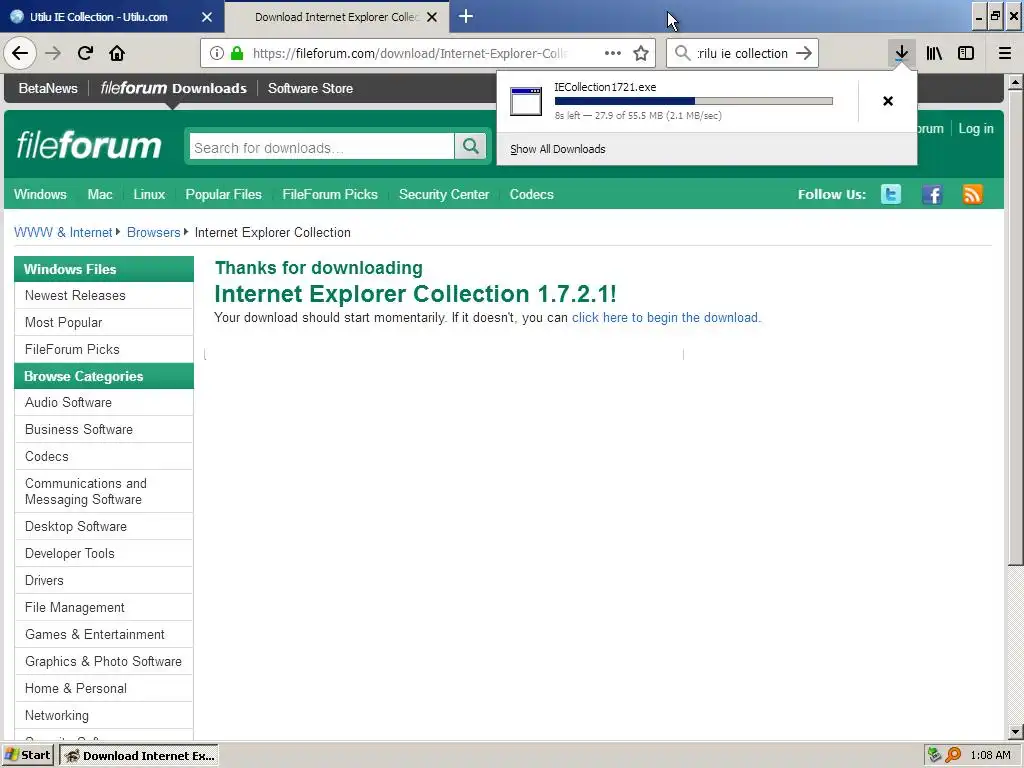Bookmark this page with the star
The image size is (1024, 768).
coord(641,54)
